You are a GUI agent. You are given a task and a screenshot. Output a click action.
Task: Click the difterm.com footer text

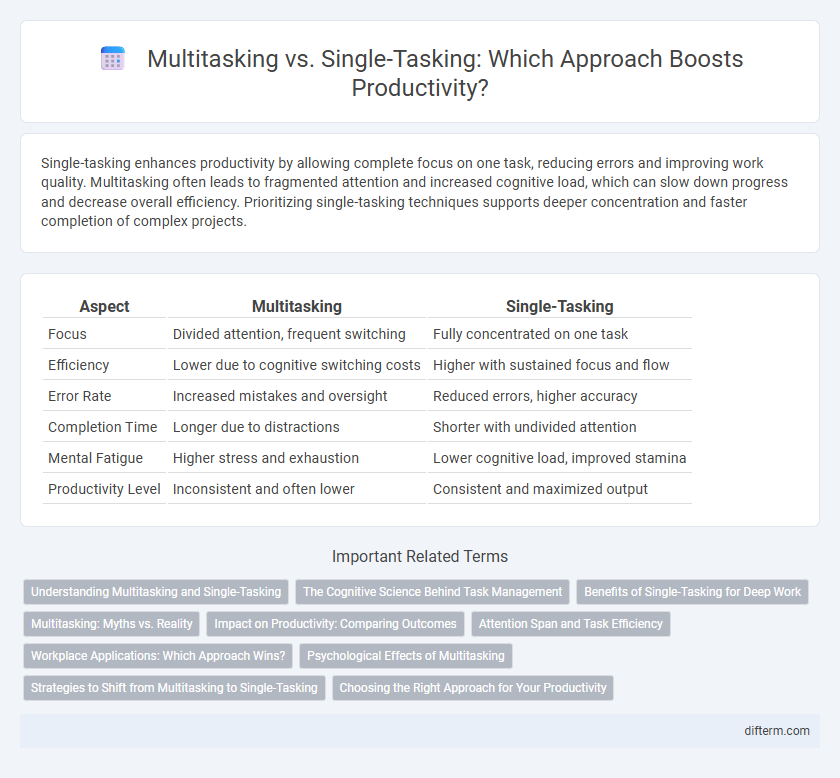point(777,731)
